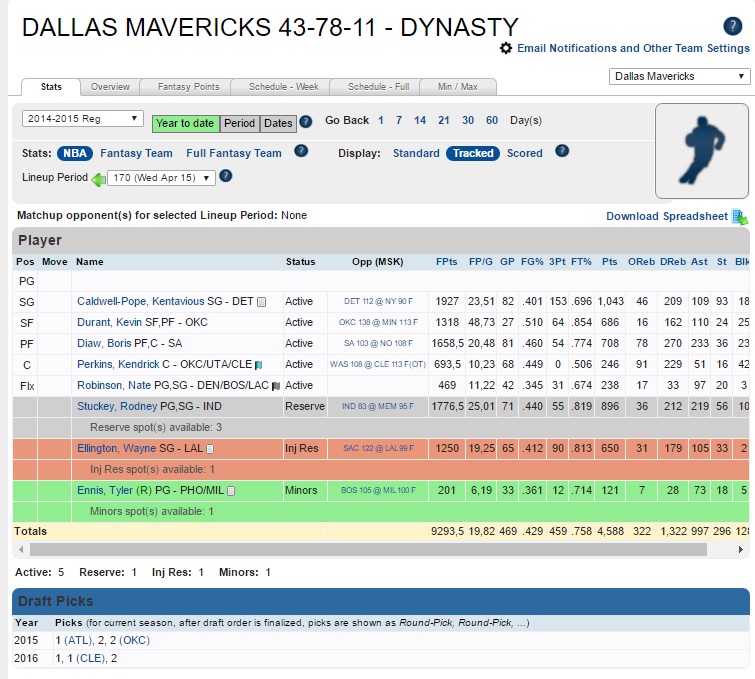Viewport: 755px width, 679px height.
Task: Open Caldwell-Pope player note icon
Action: pos(261,302)
